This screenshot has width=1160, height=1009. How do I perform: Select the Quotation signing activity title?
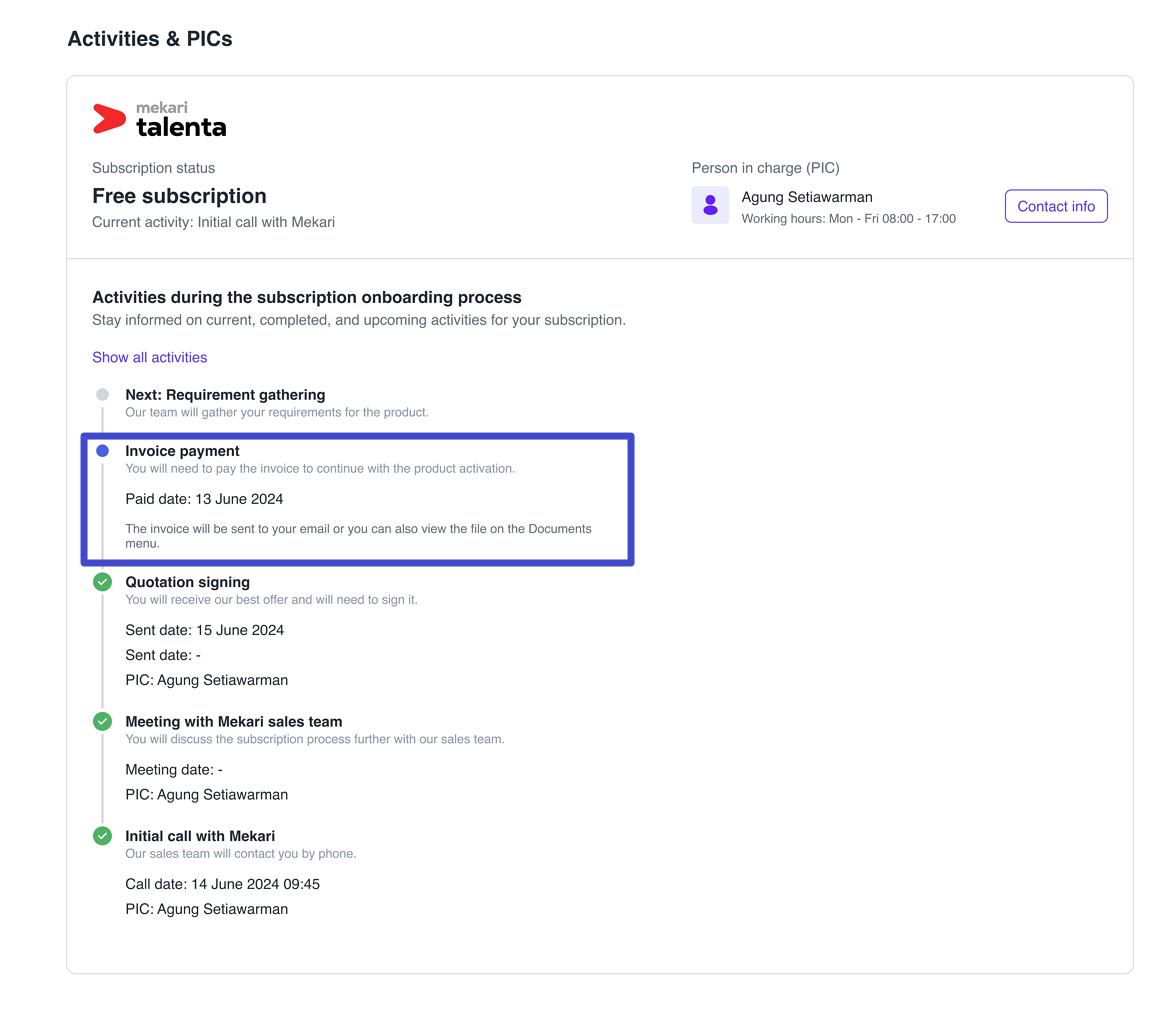coord(187,582)
